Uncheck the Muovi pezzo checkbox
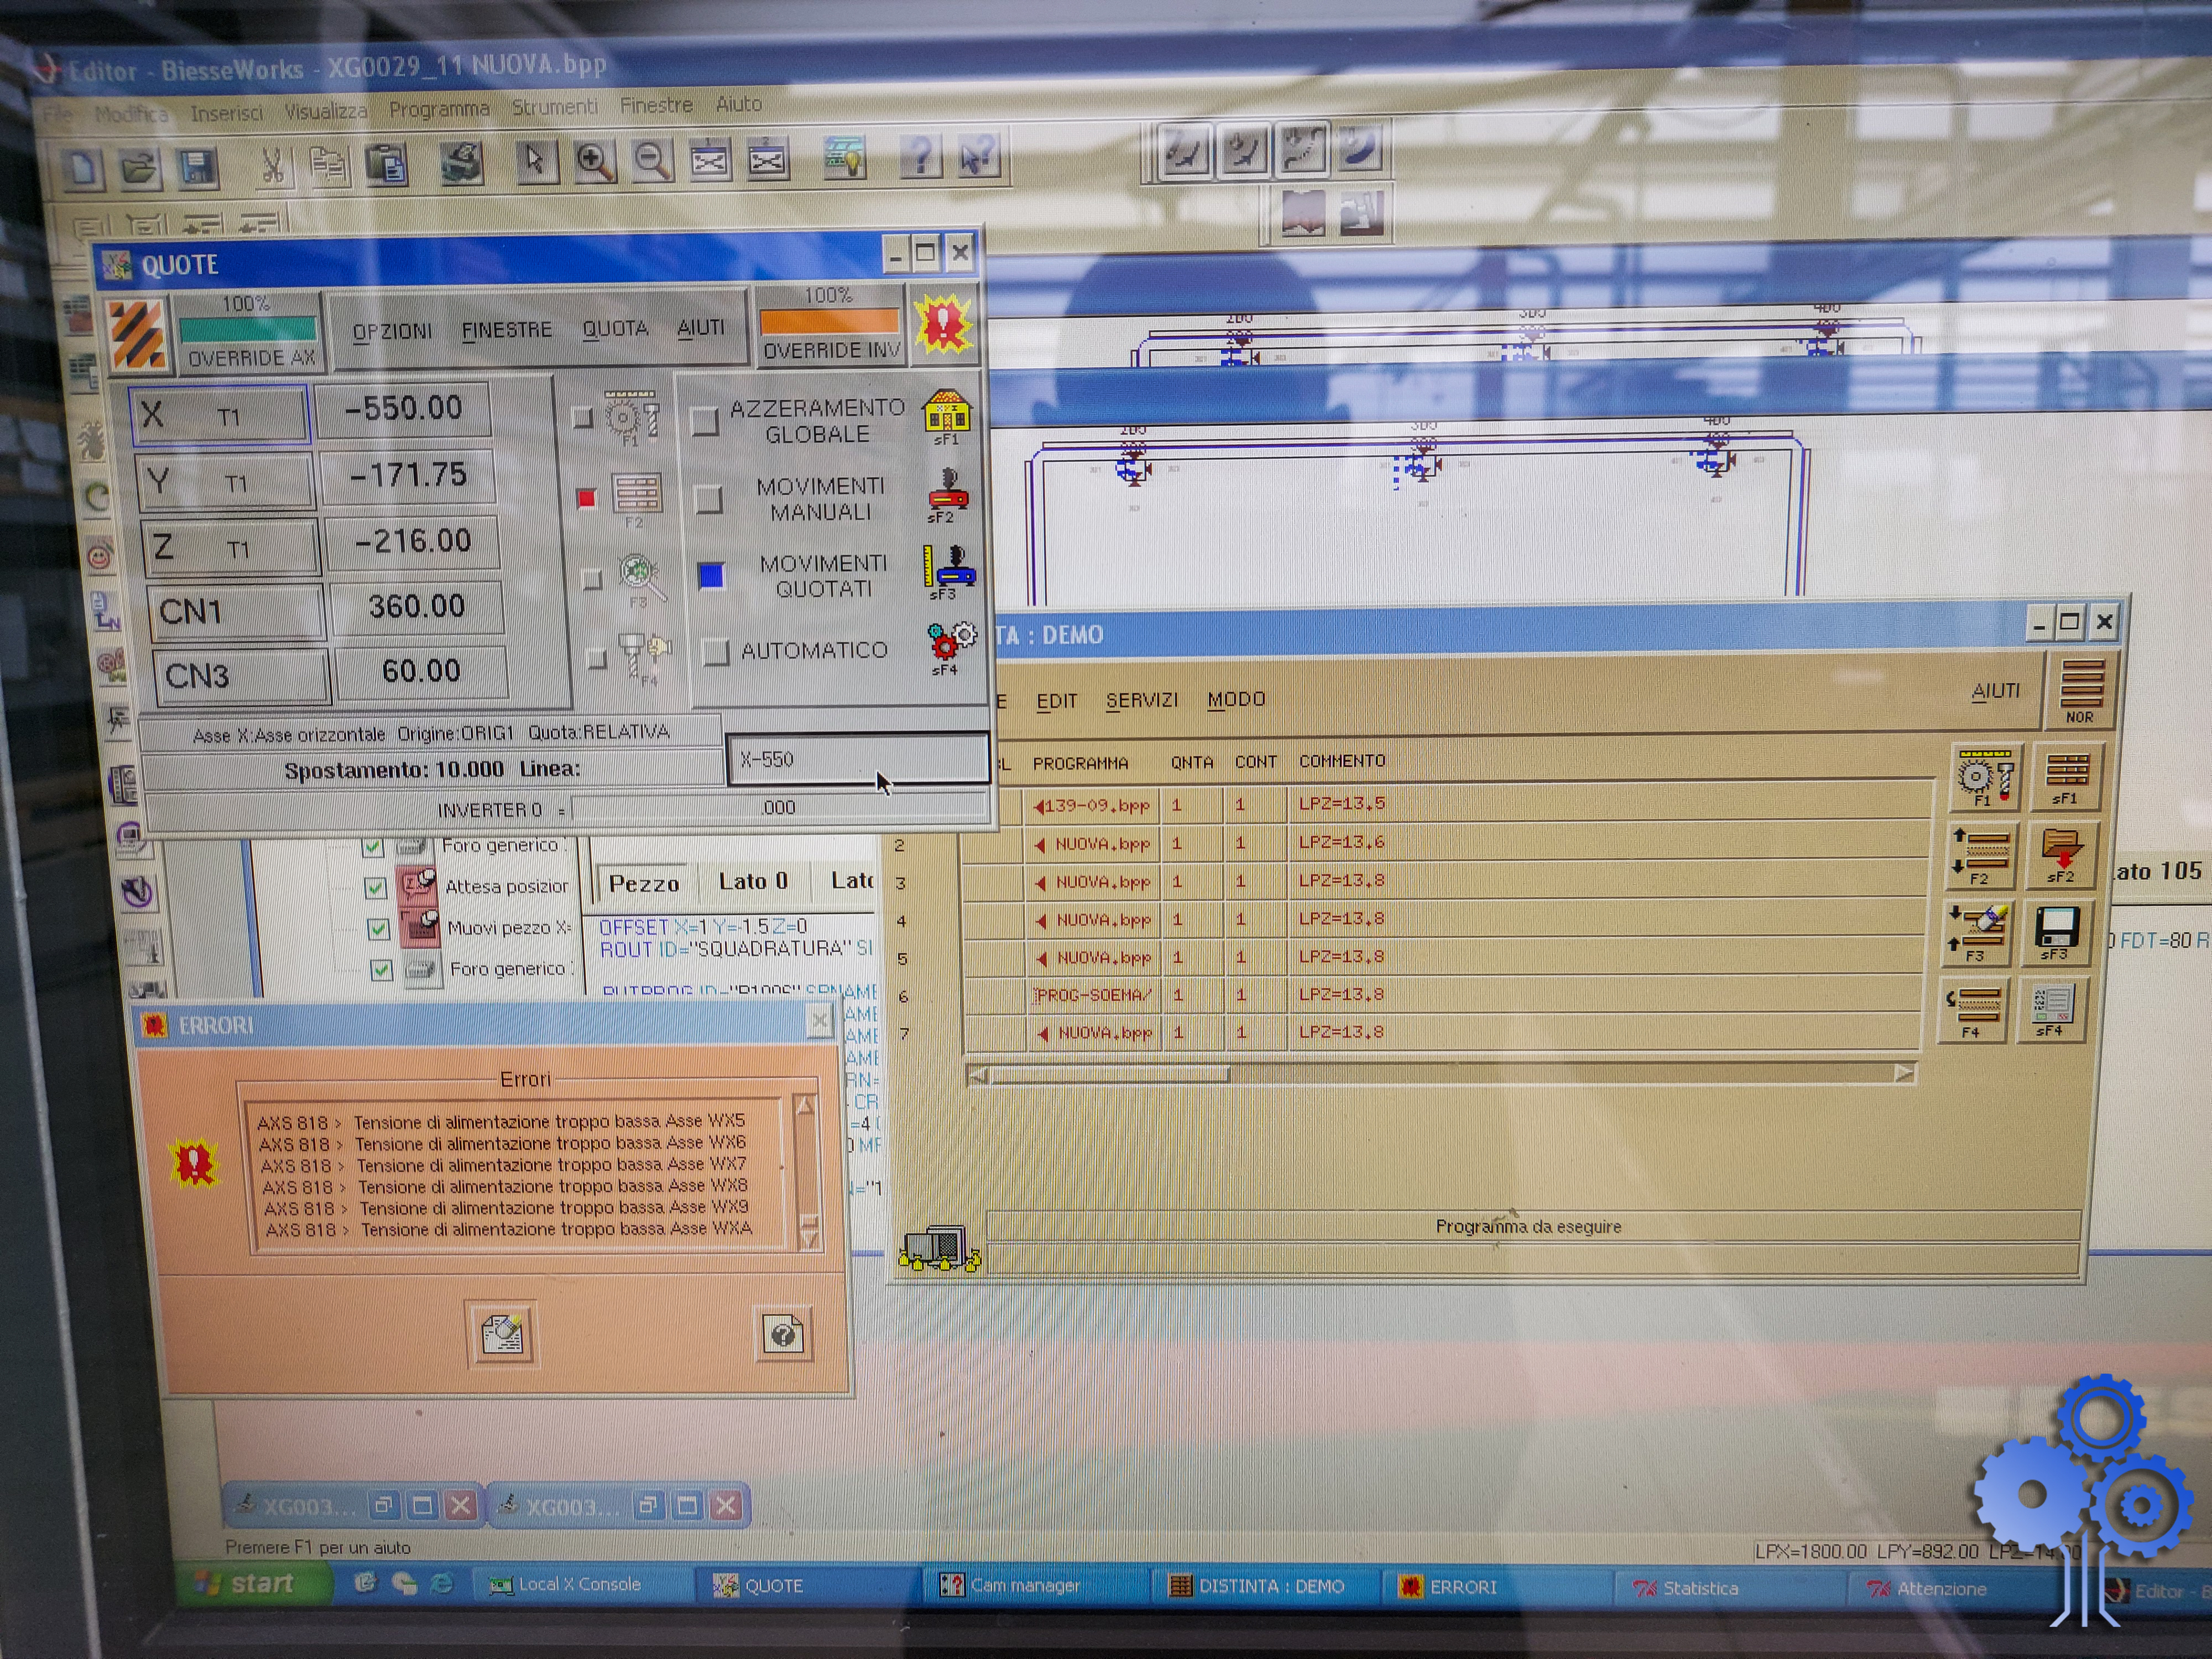 pos(378,929)
